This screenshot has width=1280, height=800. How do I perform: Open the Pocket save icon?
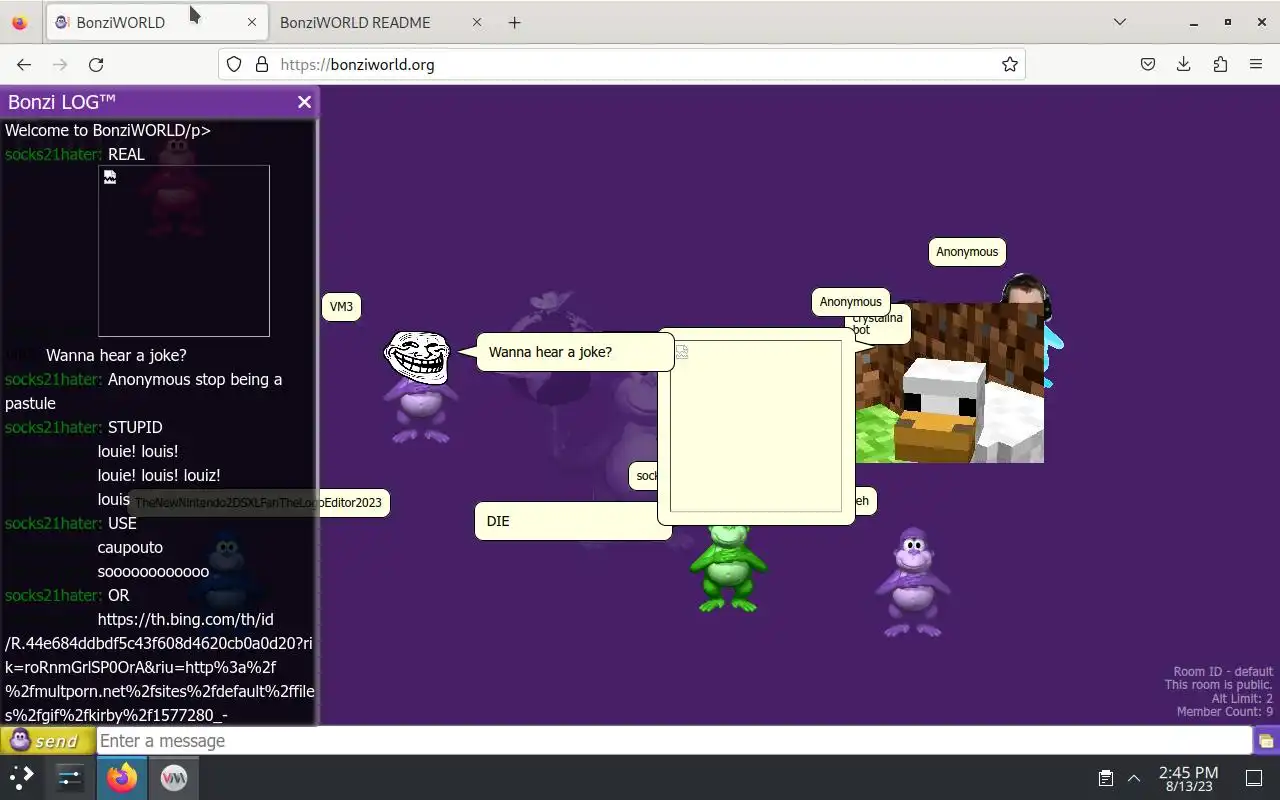[1148, 64]
